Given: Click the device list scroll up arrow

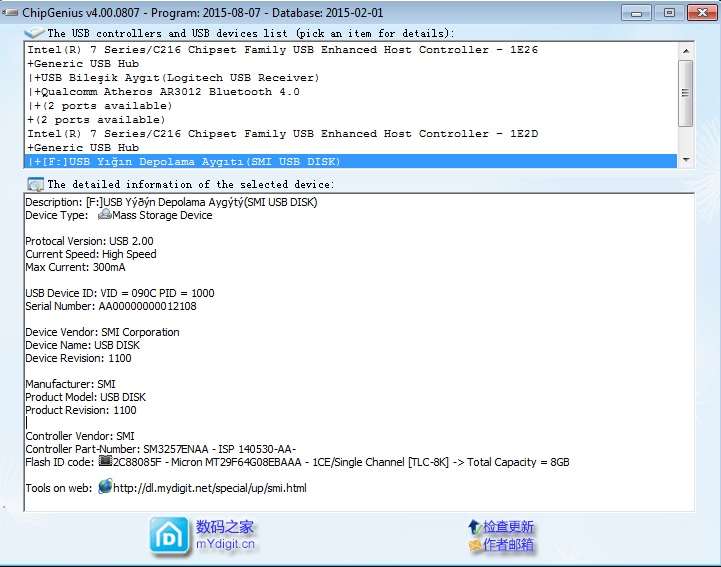Looking at the screenshot, I should point(686,51).
